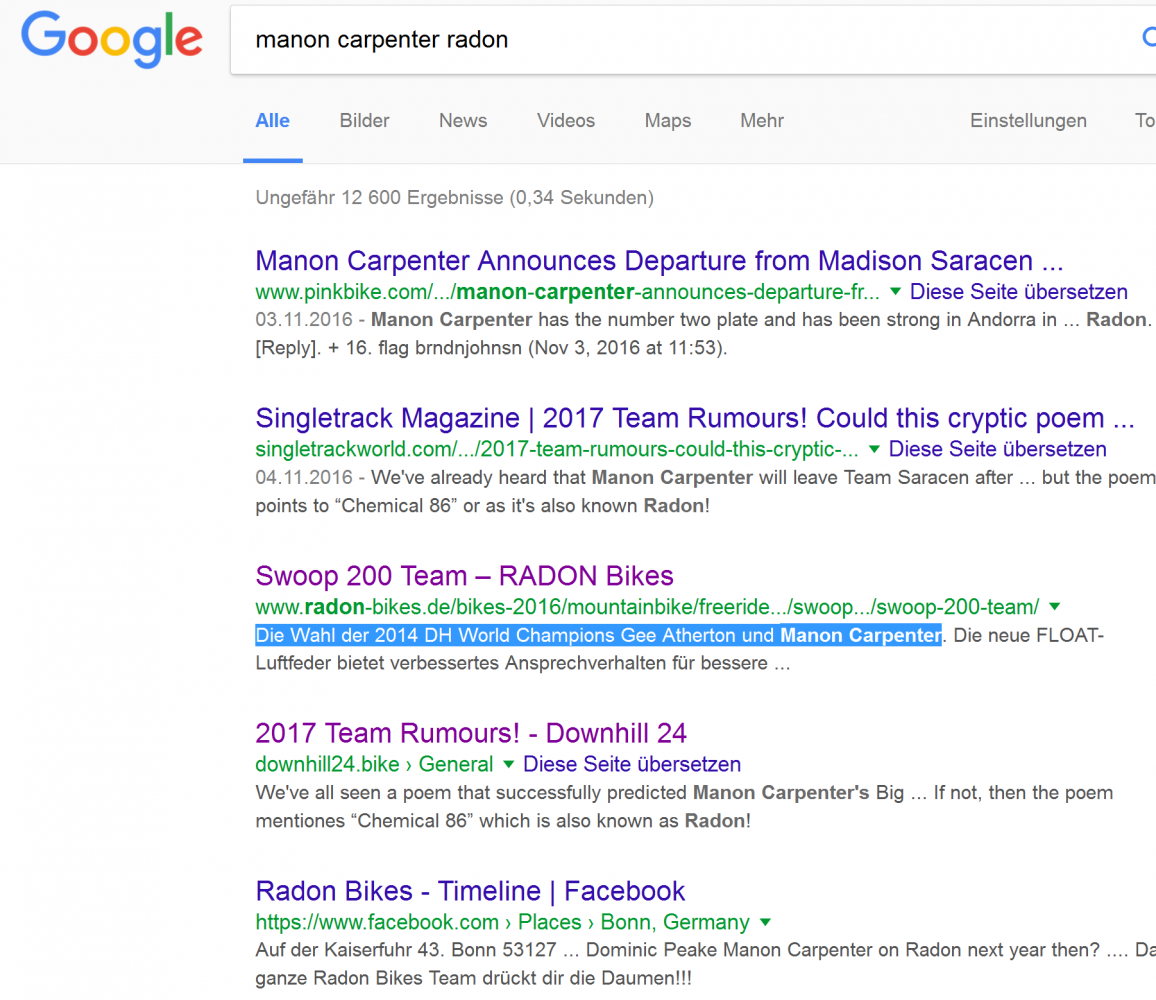Click the Google logo
The height and width of the screenshot is (1000, 1156).
[111, 39]
